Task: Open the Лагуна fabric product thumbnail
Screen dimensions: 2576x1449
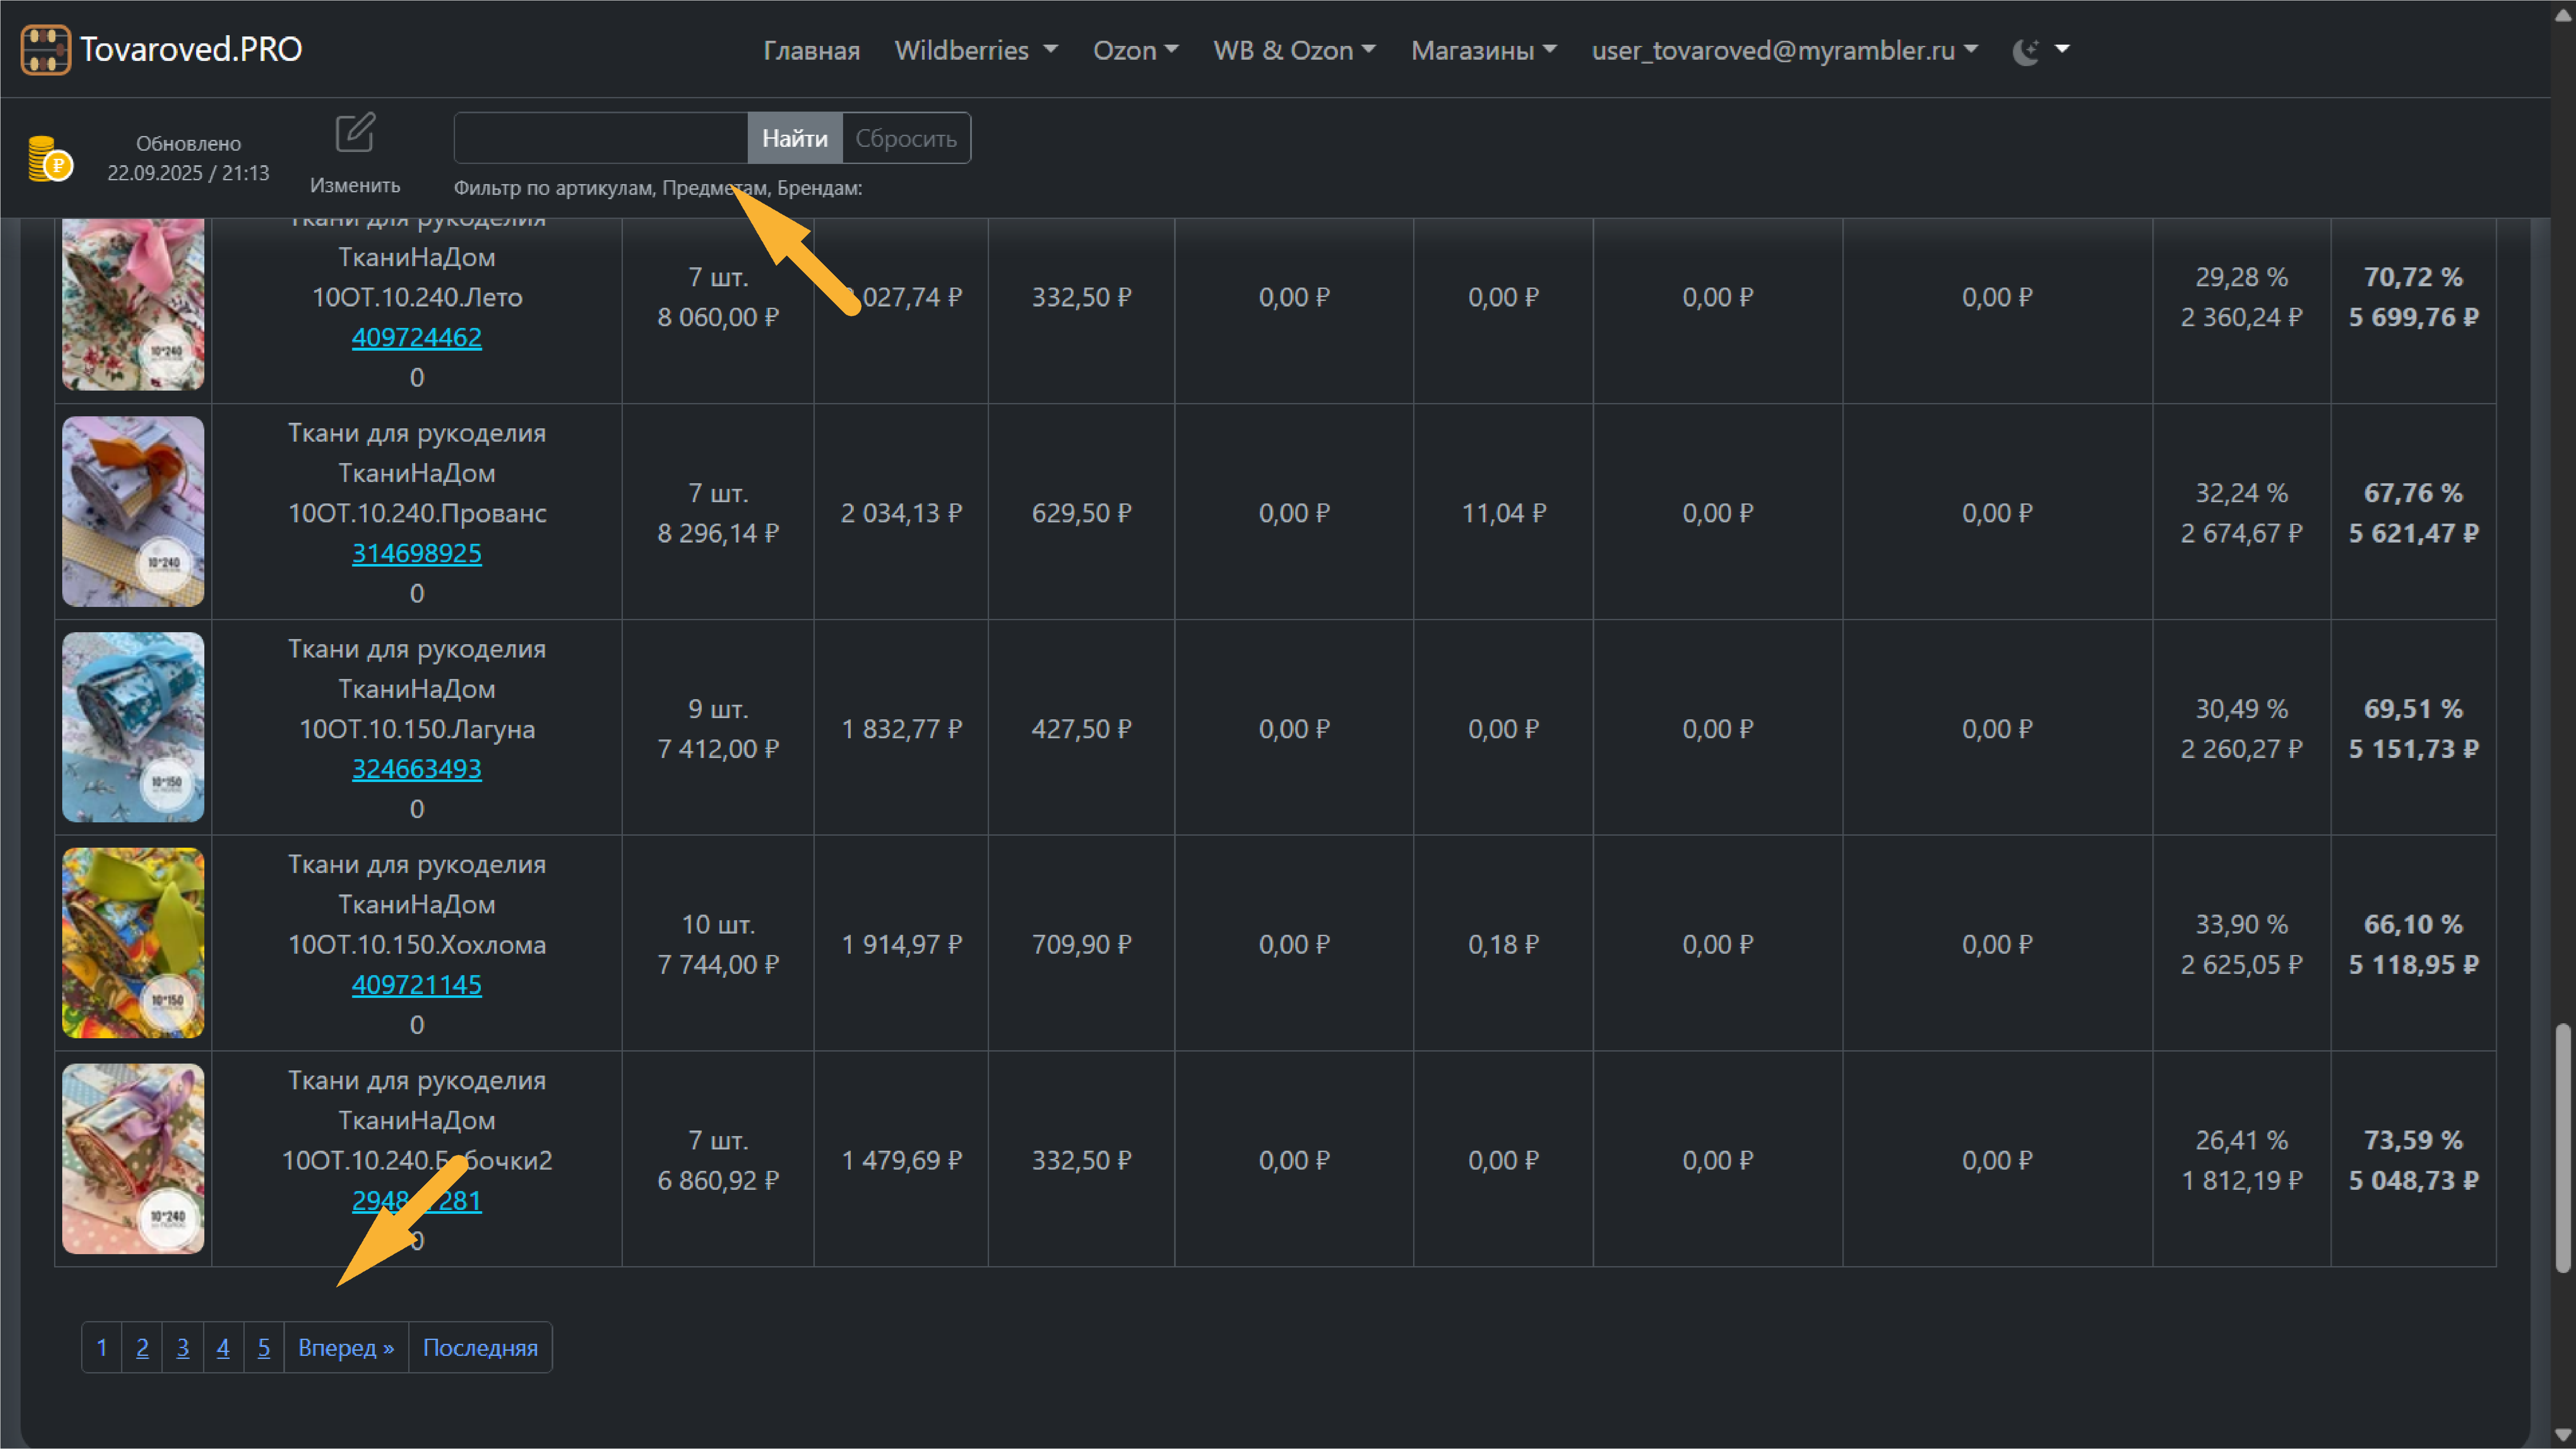Action: click(x=133, y=727)
